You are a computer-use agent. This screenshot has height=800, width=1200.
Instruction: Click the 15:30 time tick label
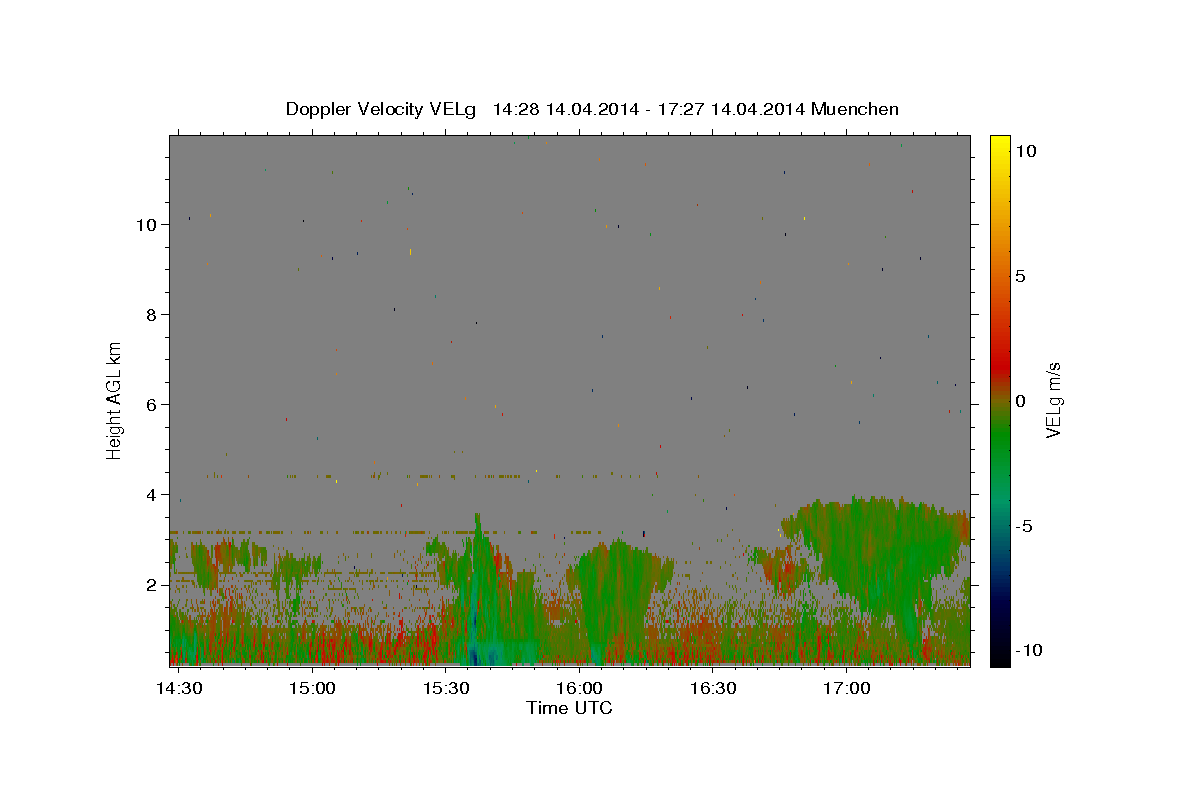point(446,689)
